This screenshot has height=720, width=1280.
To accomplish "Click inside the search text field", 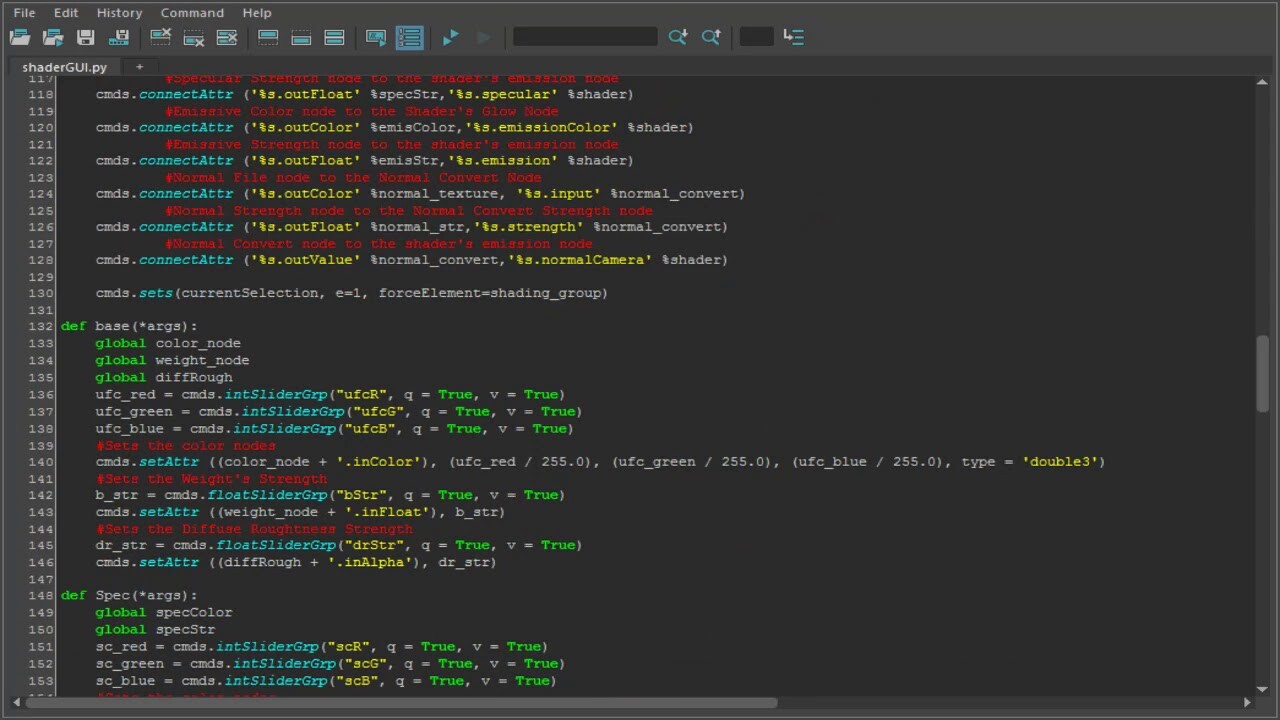I will point(585,37).
